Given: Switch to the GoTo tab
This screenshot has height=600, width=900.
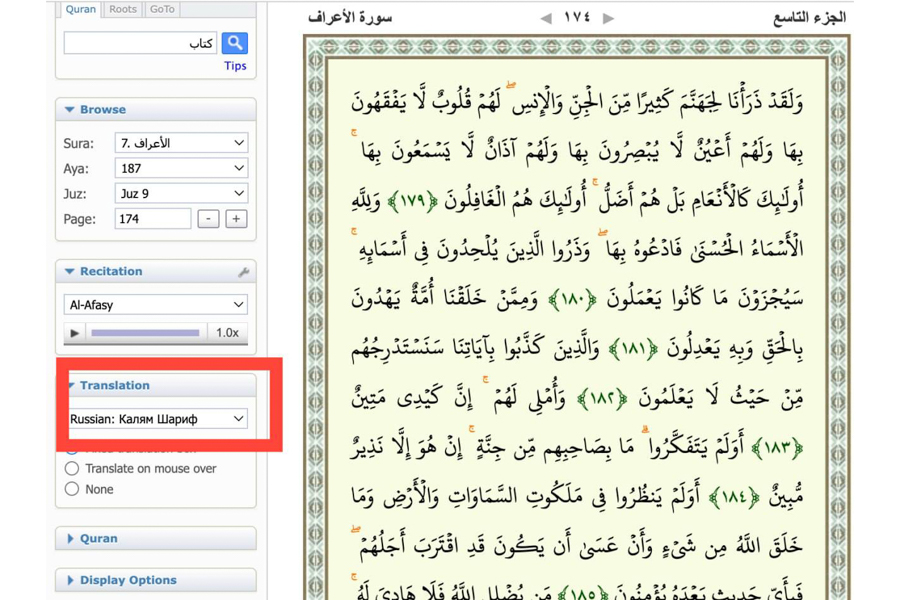Looking at the screenshot, I should tap(162, 9).
